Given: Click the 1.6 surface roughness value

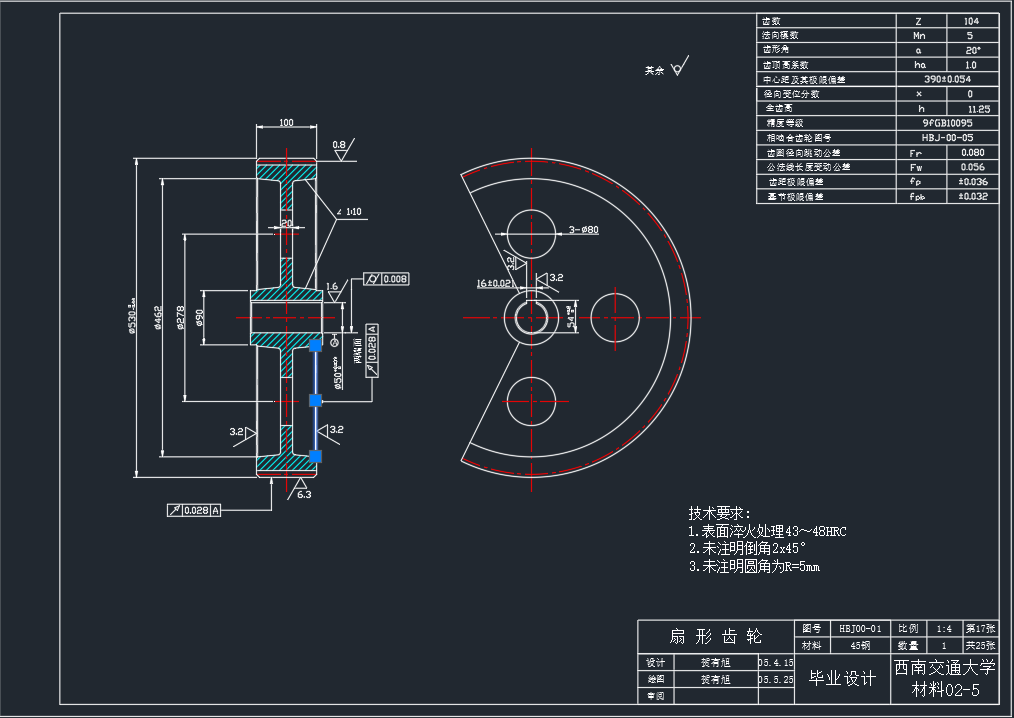Looking at the screenshot, I should 332,286.
